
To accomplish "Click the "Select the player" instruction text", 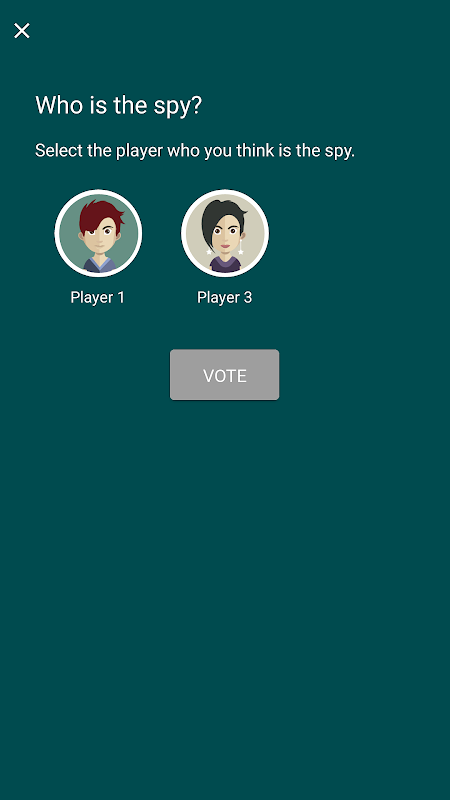I will tap(194, 151).
